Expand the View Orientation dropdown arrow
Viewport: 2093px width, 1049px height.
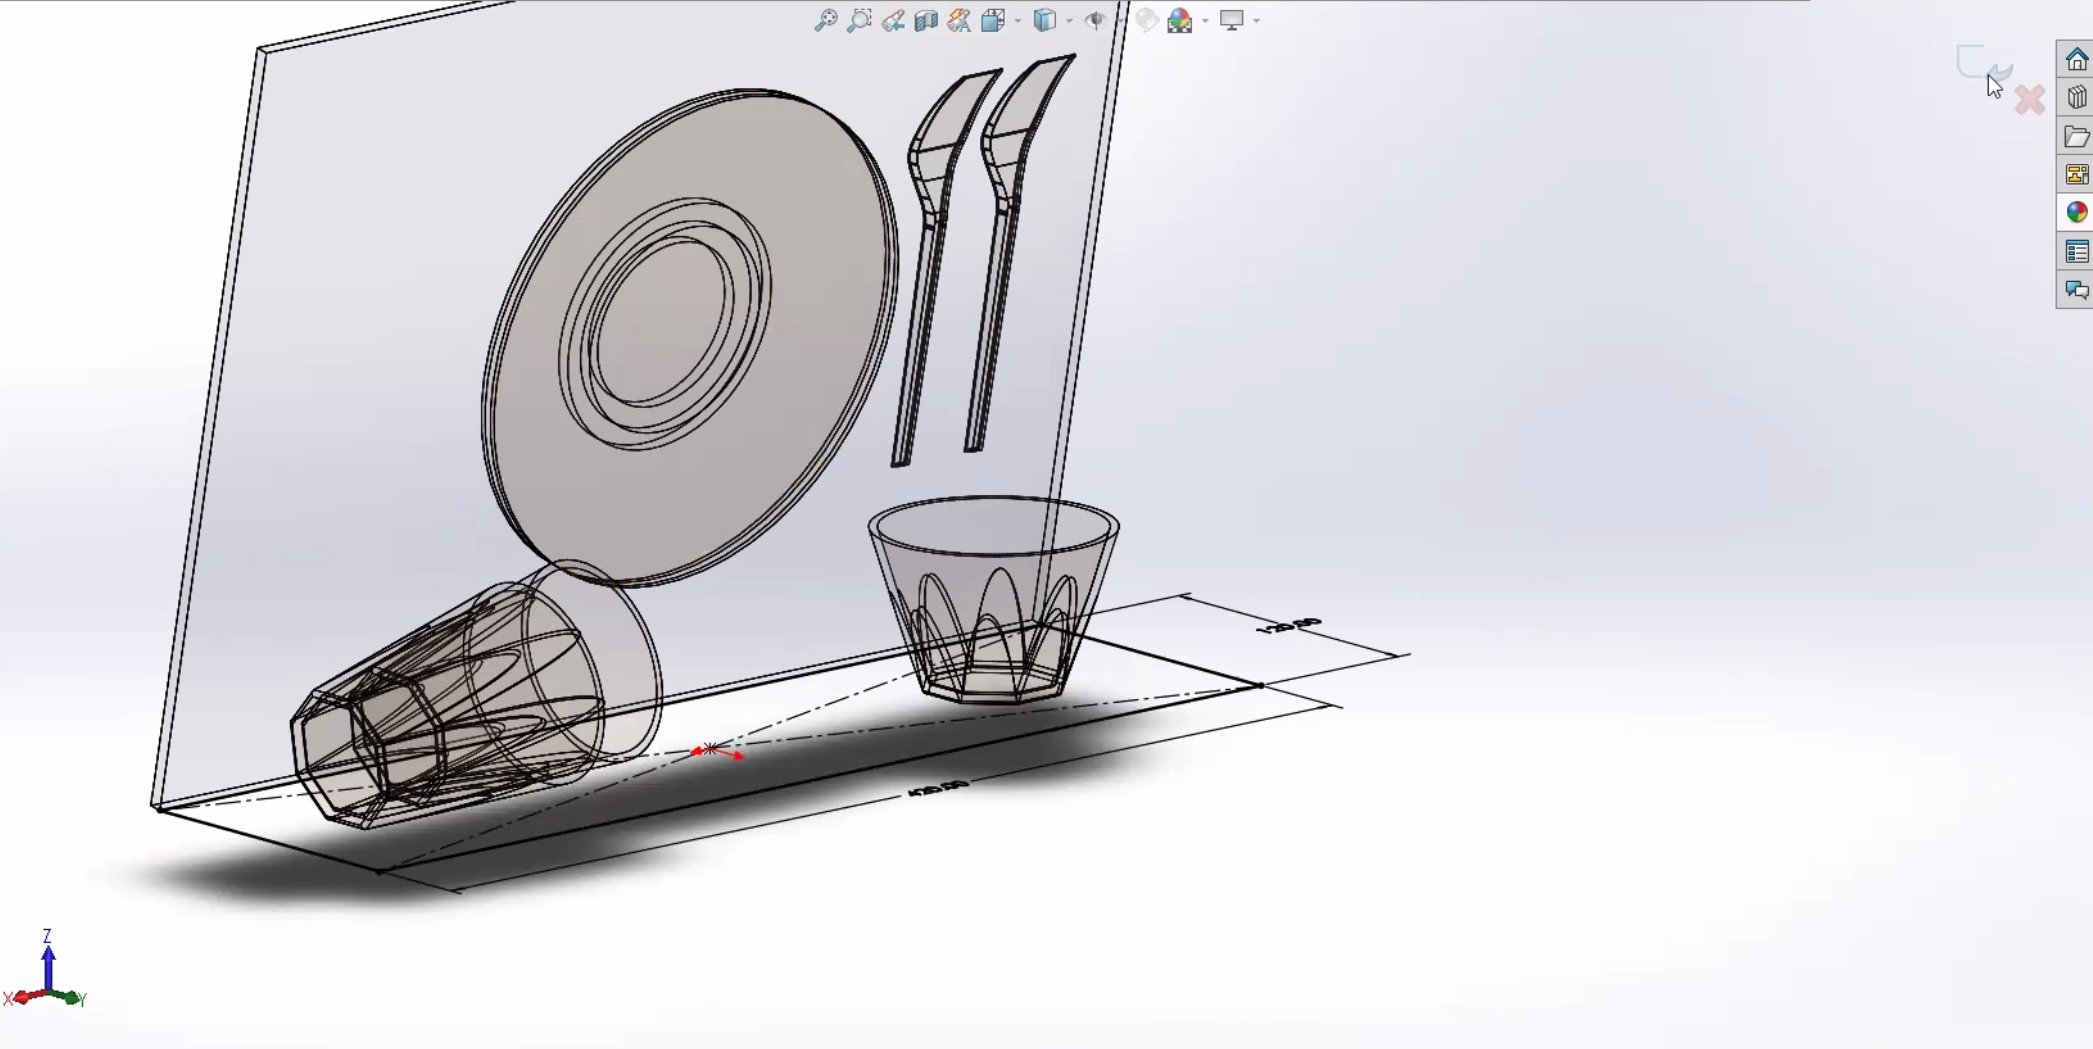pos(1018,21)
